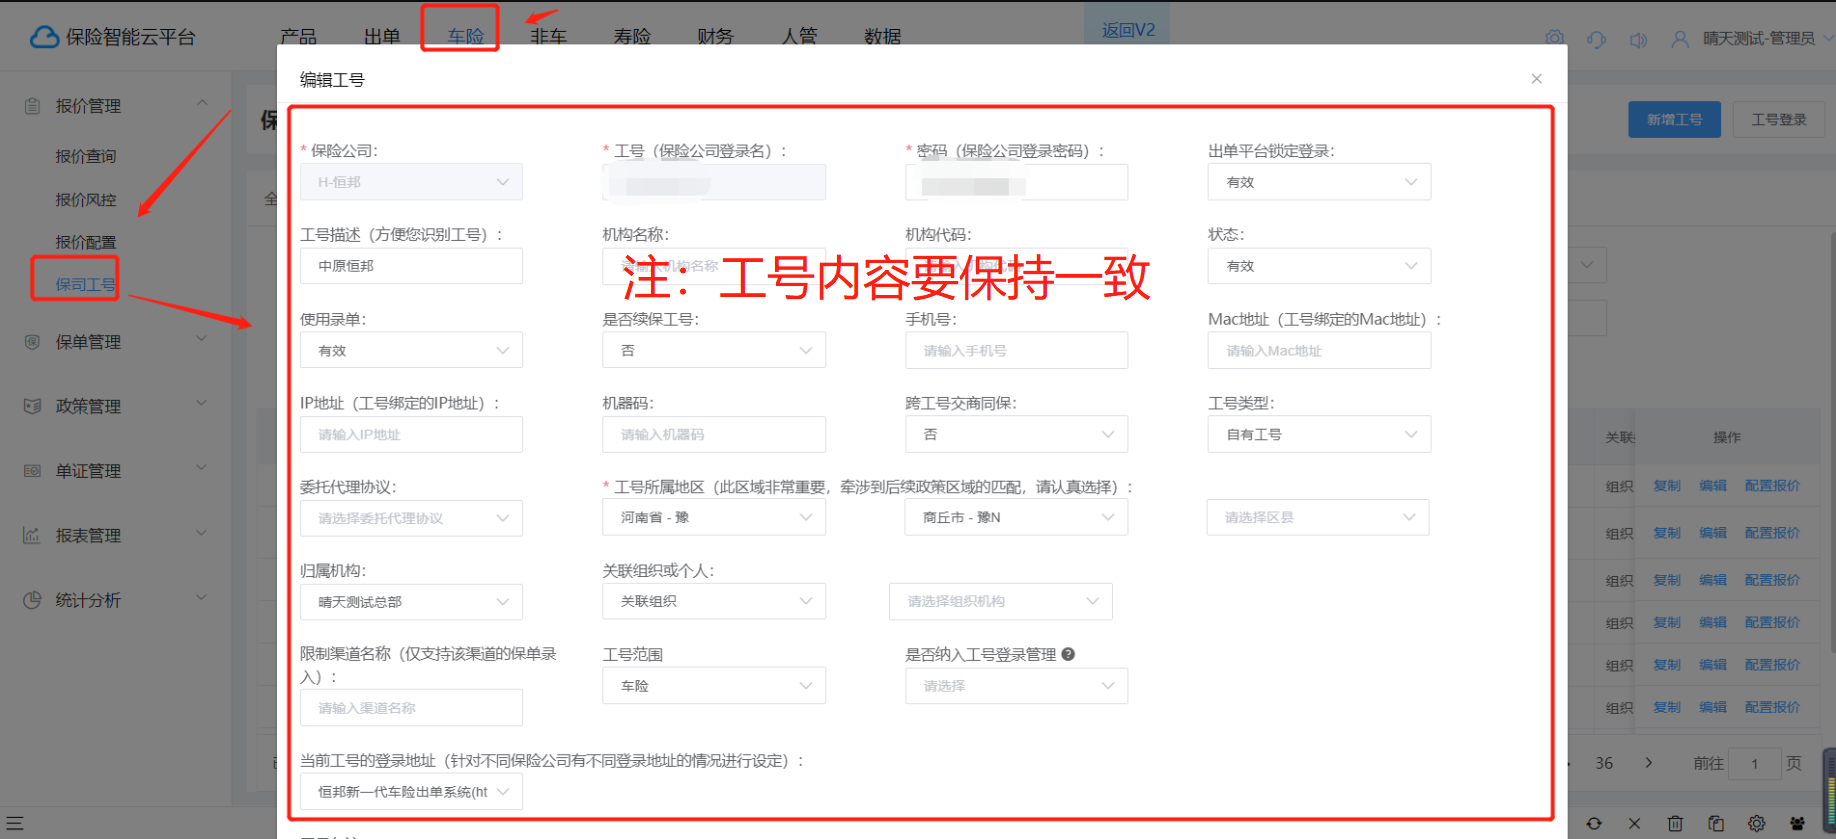The width and height of the screenshot is (1836, 839).
Task: Click the trash icon in bottom toolbar
Action: pos(1675,824)
